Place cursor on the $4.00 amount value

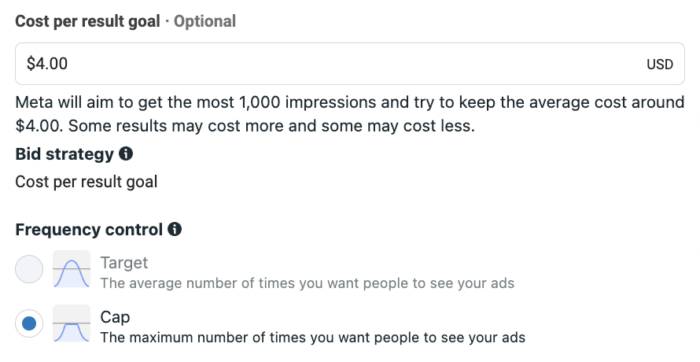tap(47, 63)
